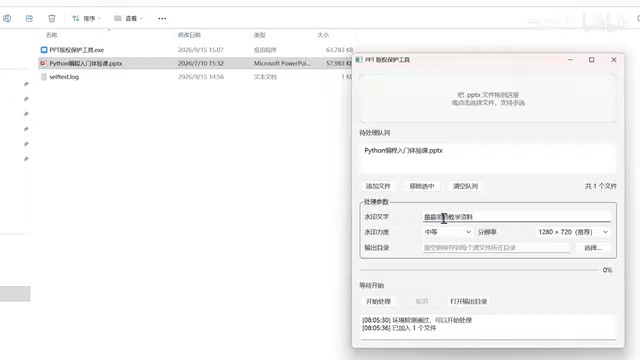Click the .pptx drag-and-drop zone
The width and height of the screenshot is (640, 360).
pos(488,98)
